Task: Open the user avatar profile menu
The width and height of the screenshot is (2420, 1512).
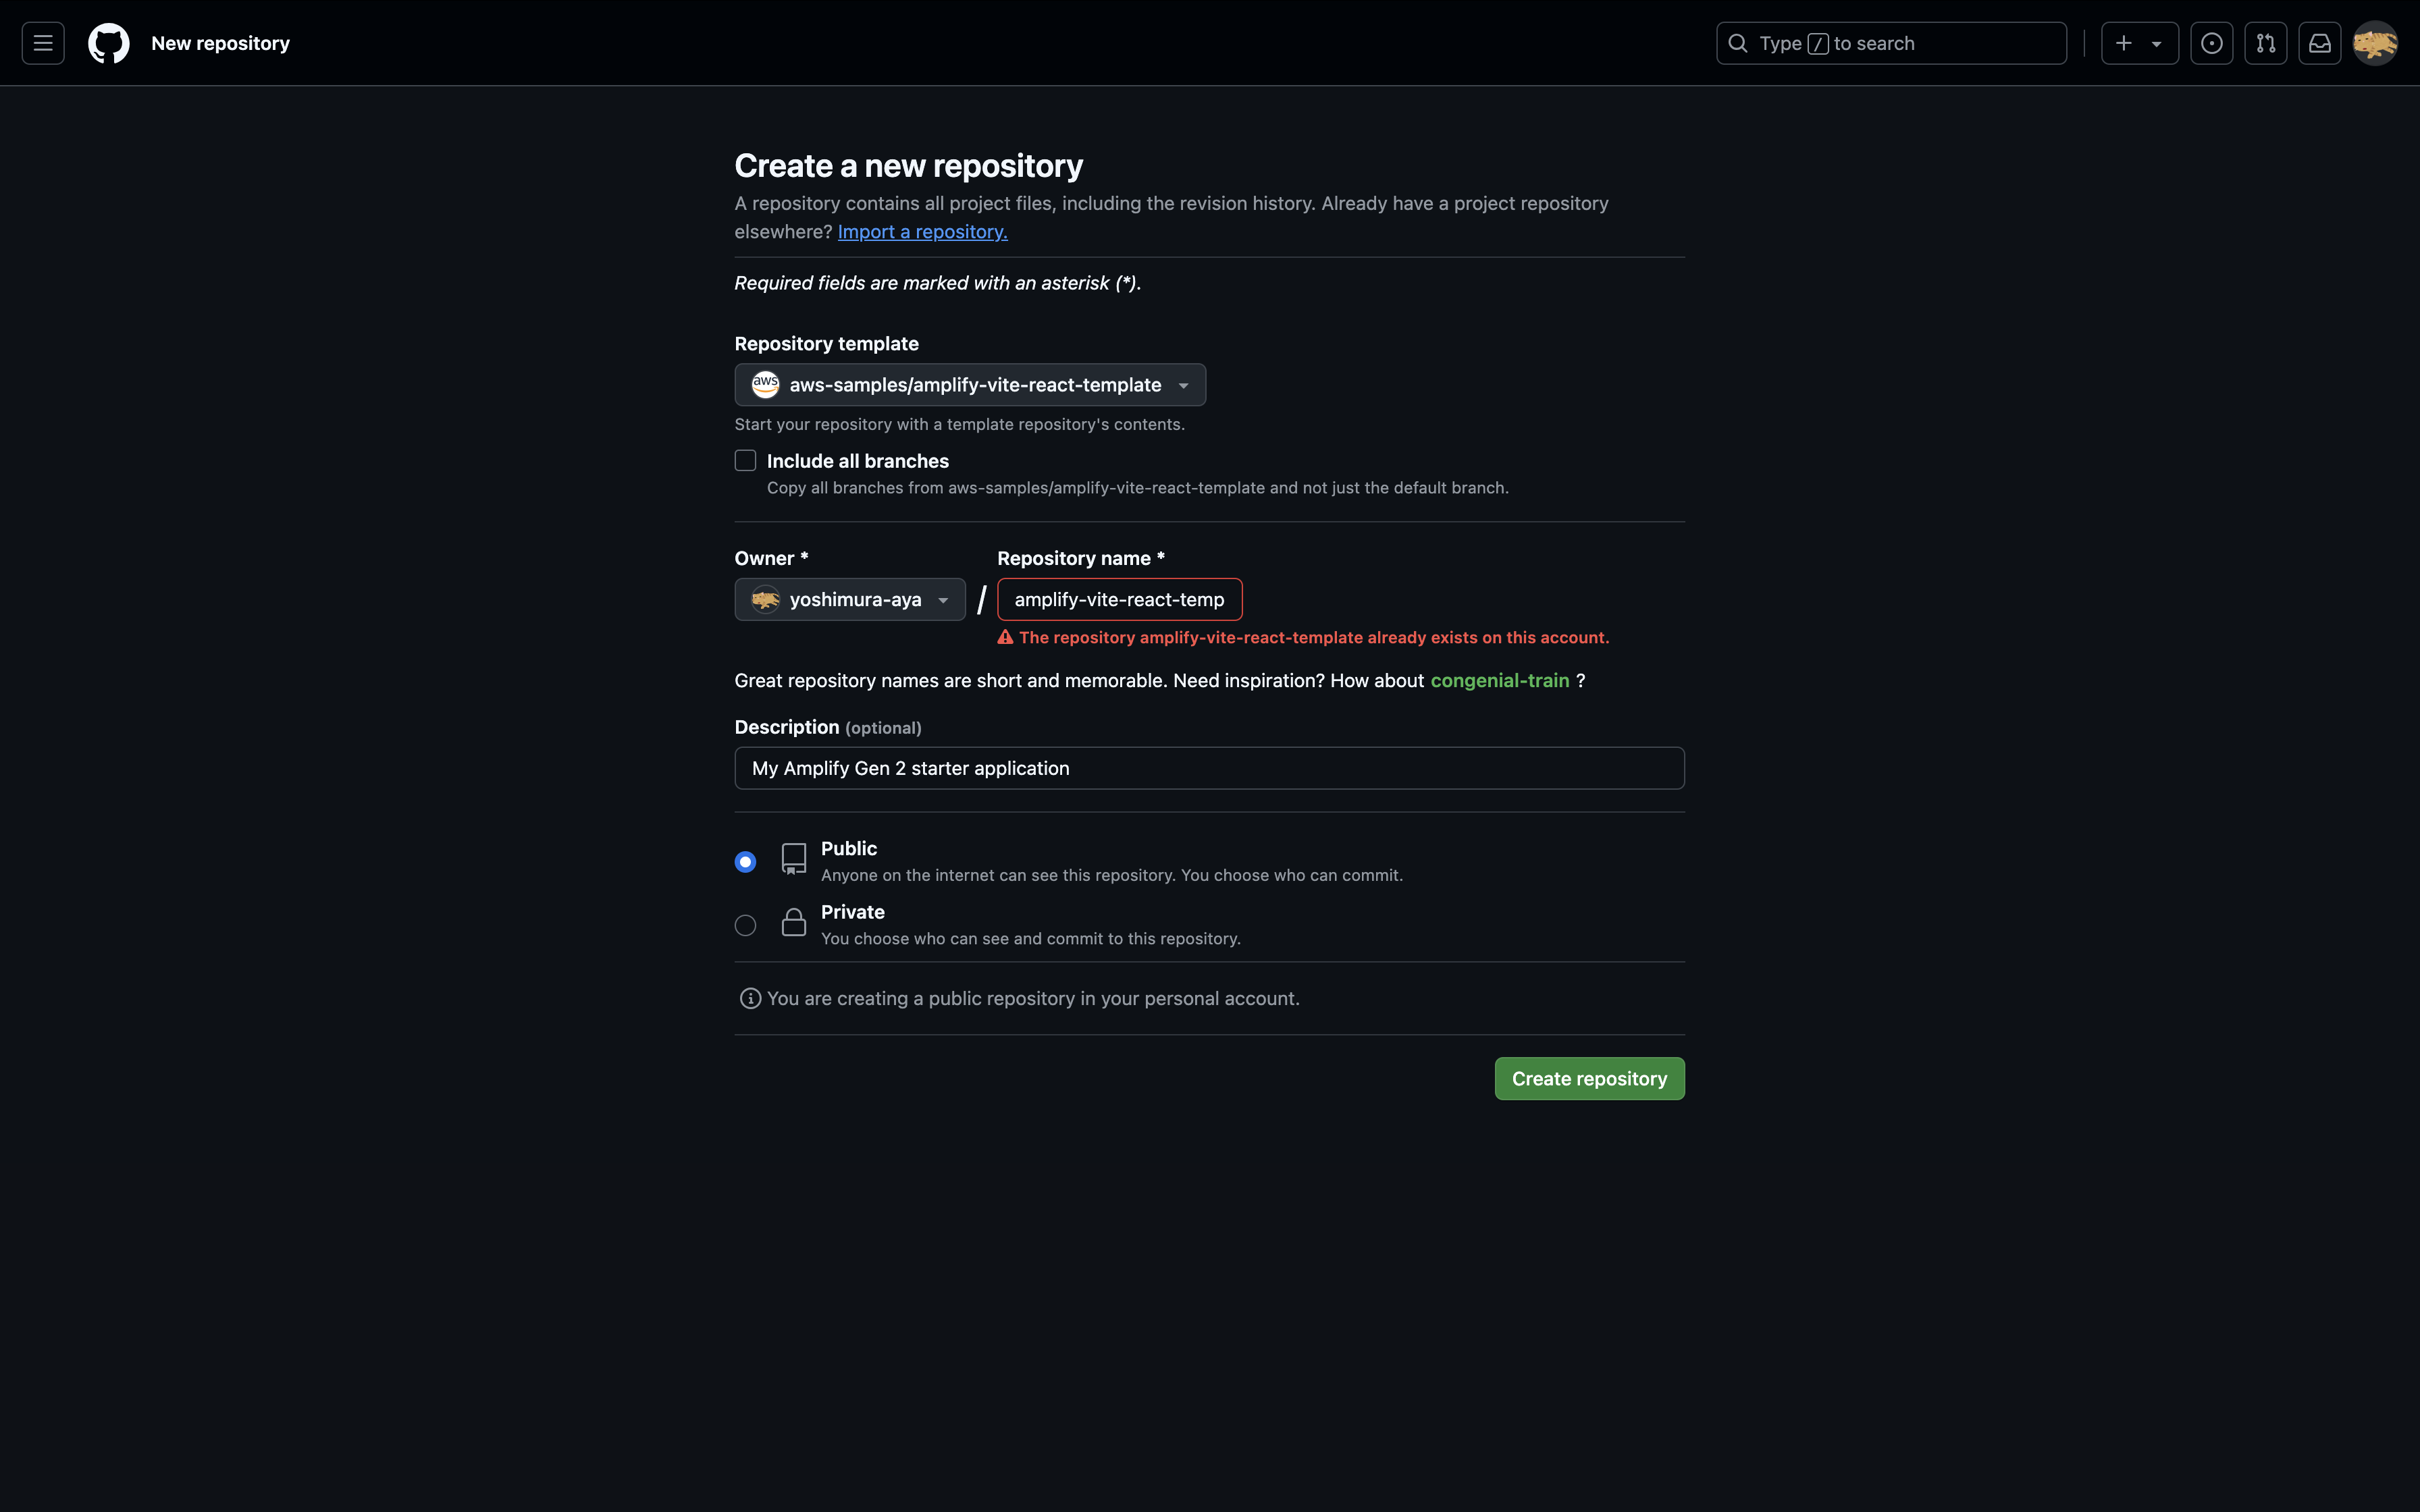Action: [2375, 43]
